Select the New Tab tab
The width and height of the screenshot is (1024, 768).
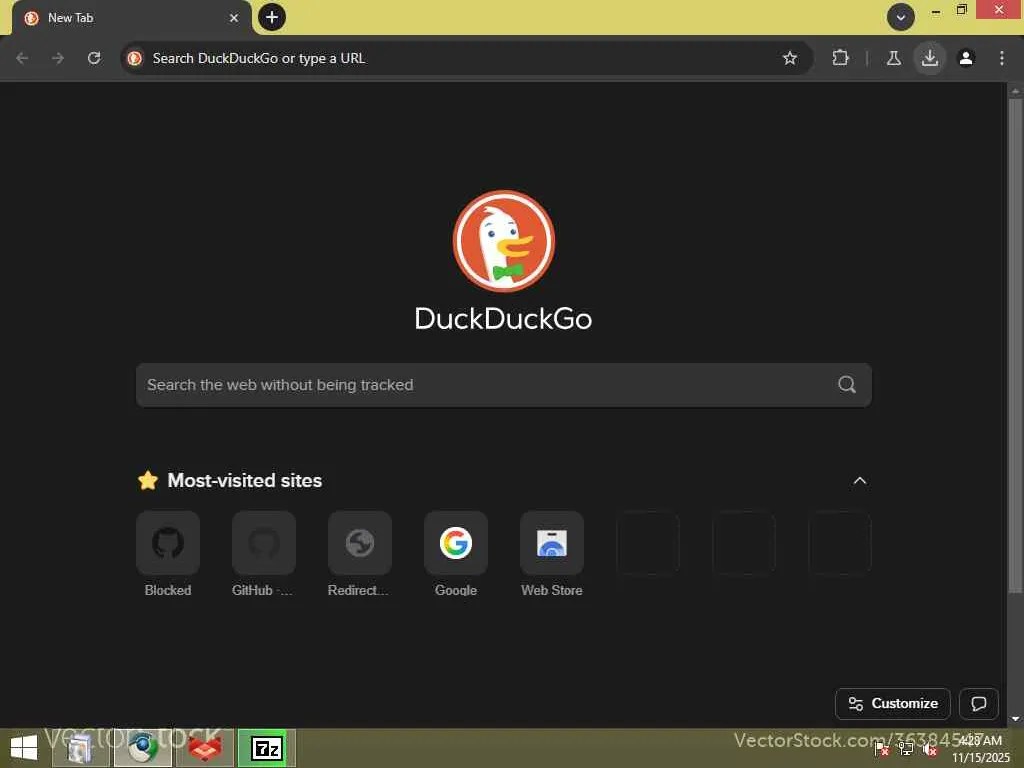[x=131, y=18]
